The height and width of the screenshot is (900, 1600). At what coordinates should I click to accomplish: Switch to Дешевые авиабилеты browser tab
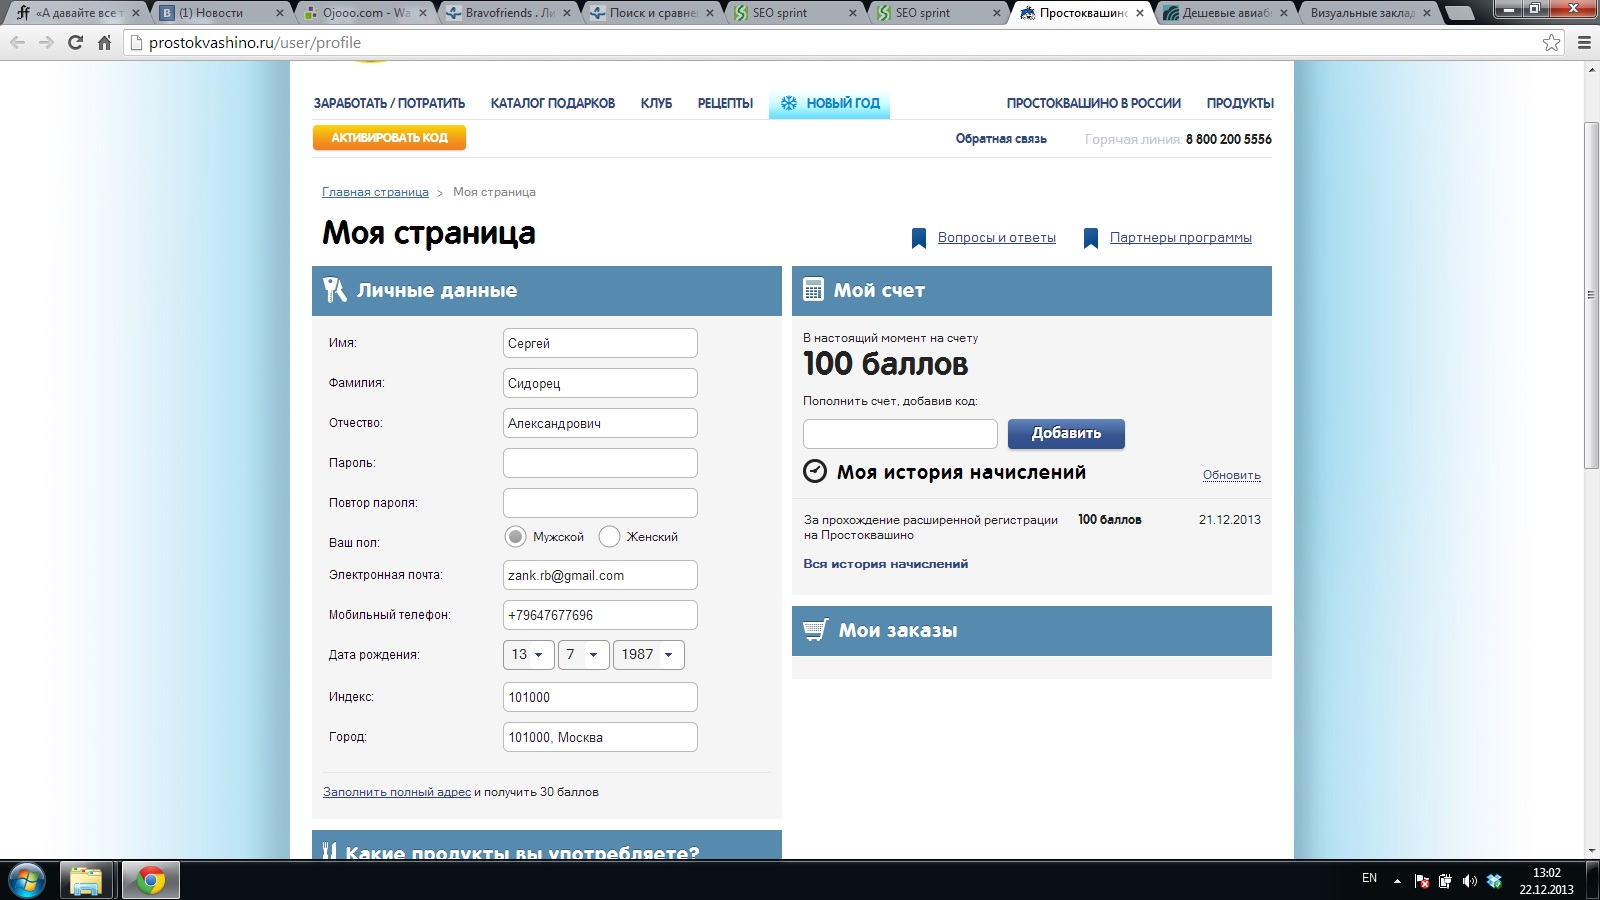(x=1226, y=13)
